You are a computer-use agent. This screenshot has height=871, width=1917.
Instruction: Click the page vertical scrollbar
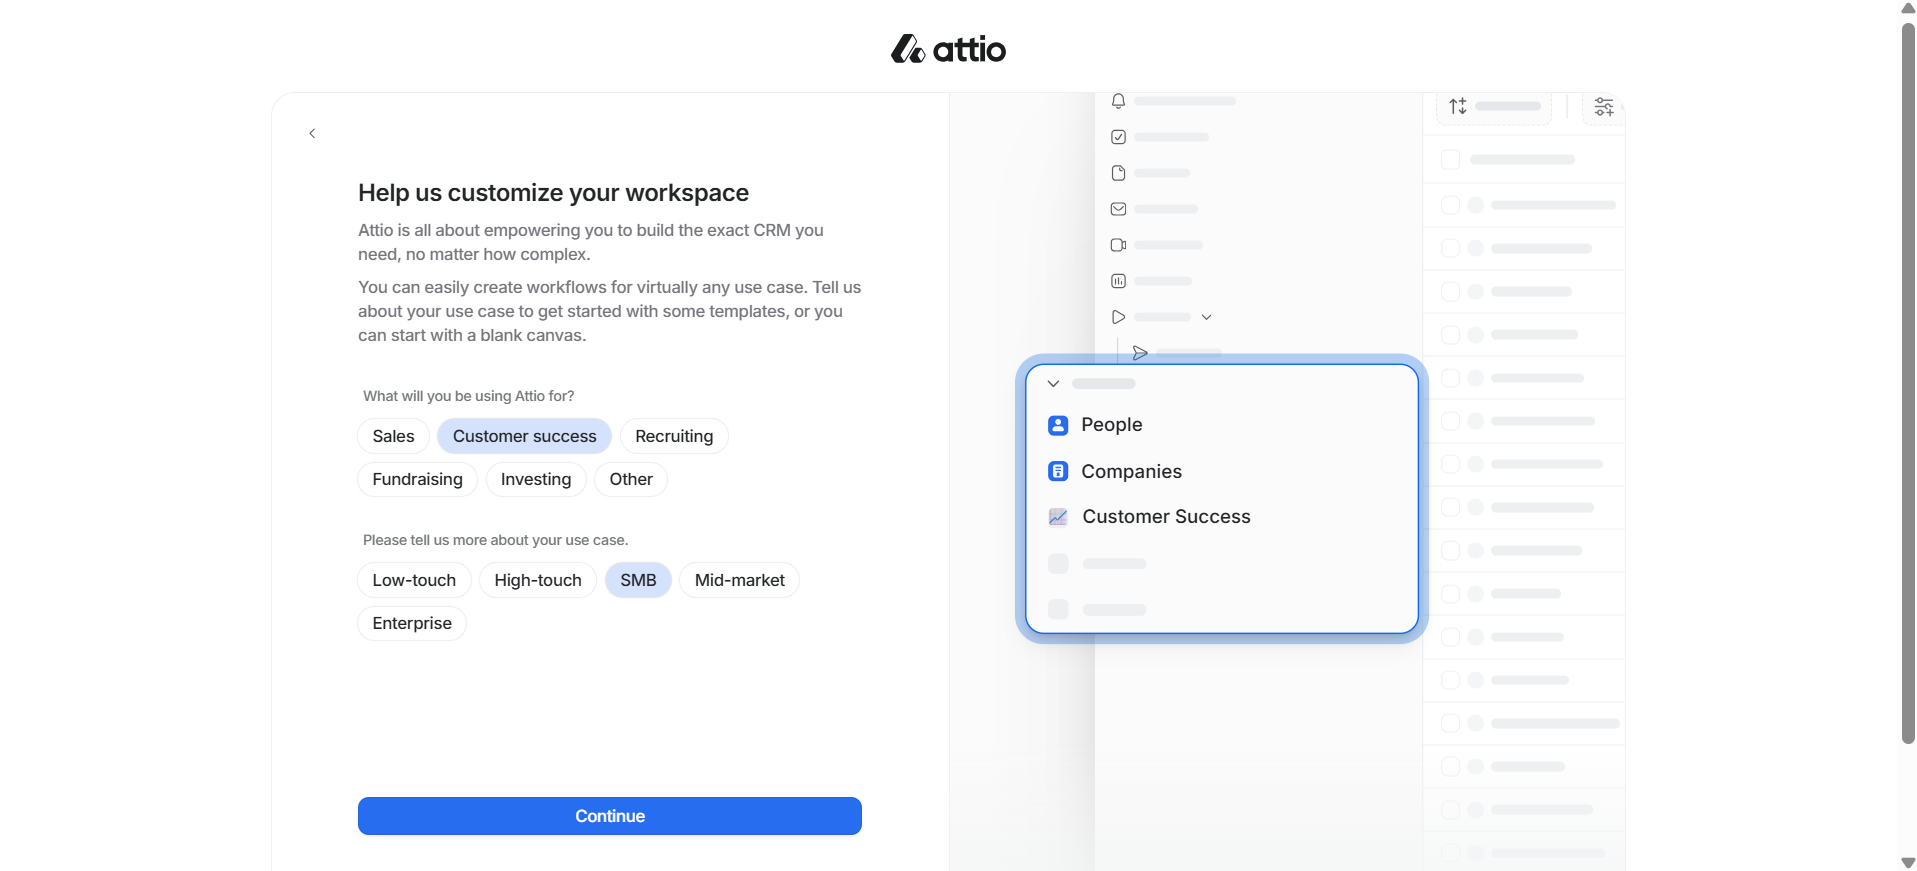click(1907, 380)
